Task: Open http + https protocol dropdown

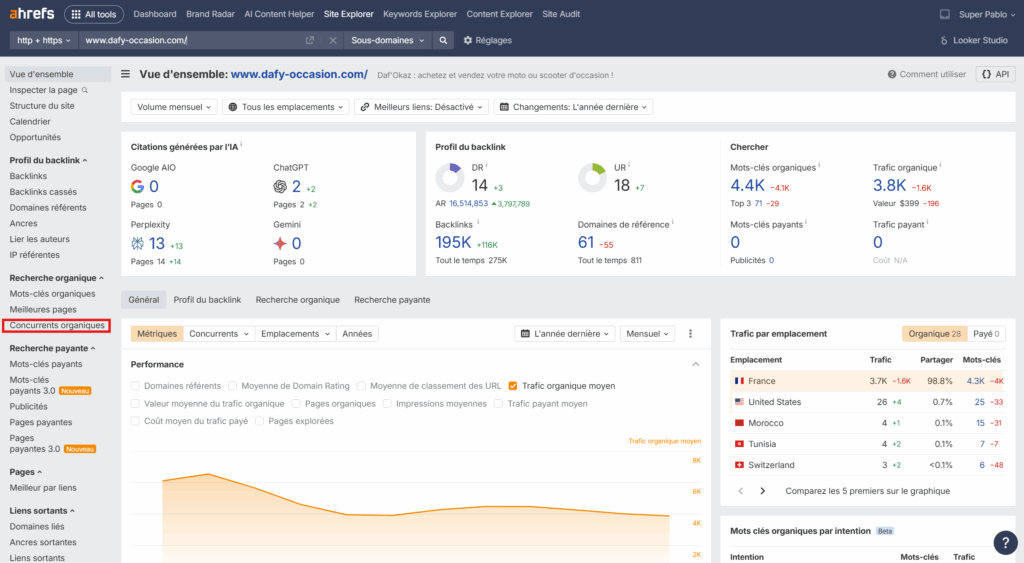Action: coord(44,40)
